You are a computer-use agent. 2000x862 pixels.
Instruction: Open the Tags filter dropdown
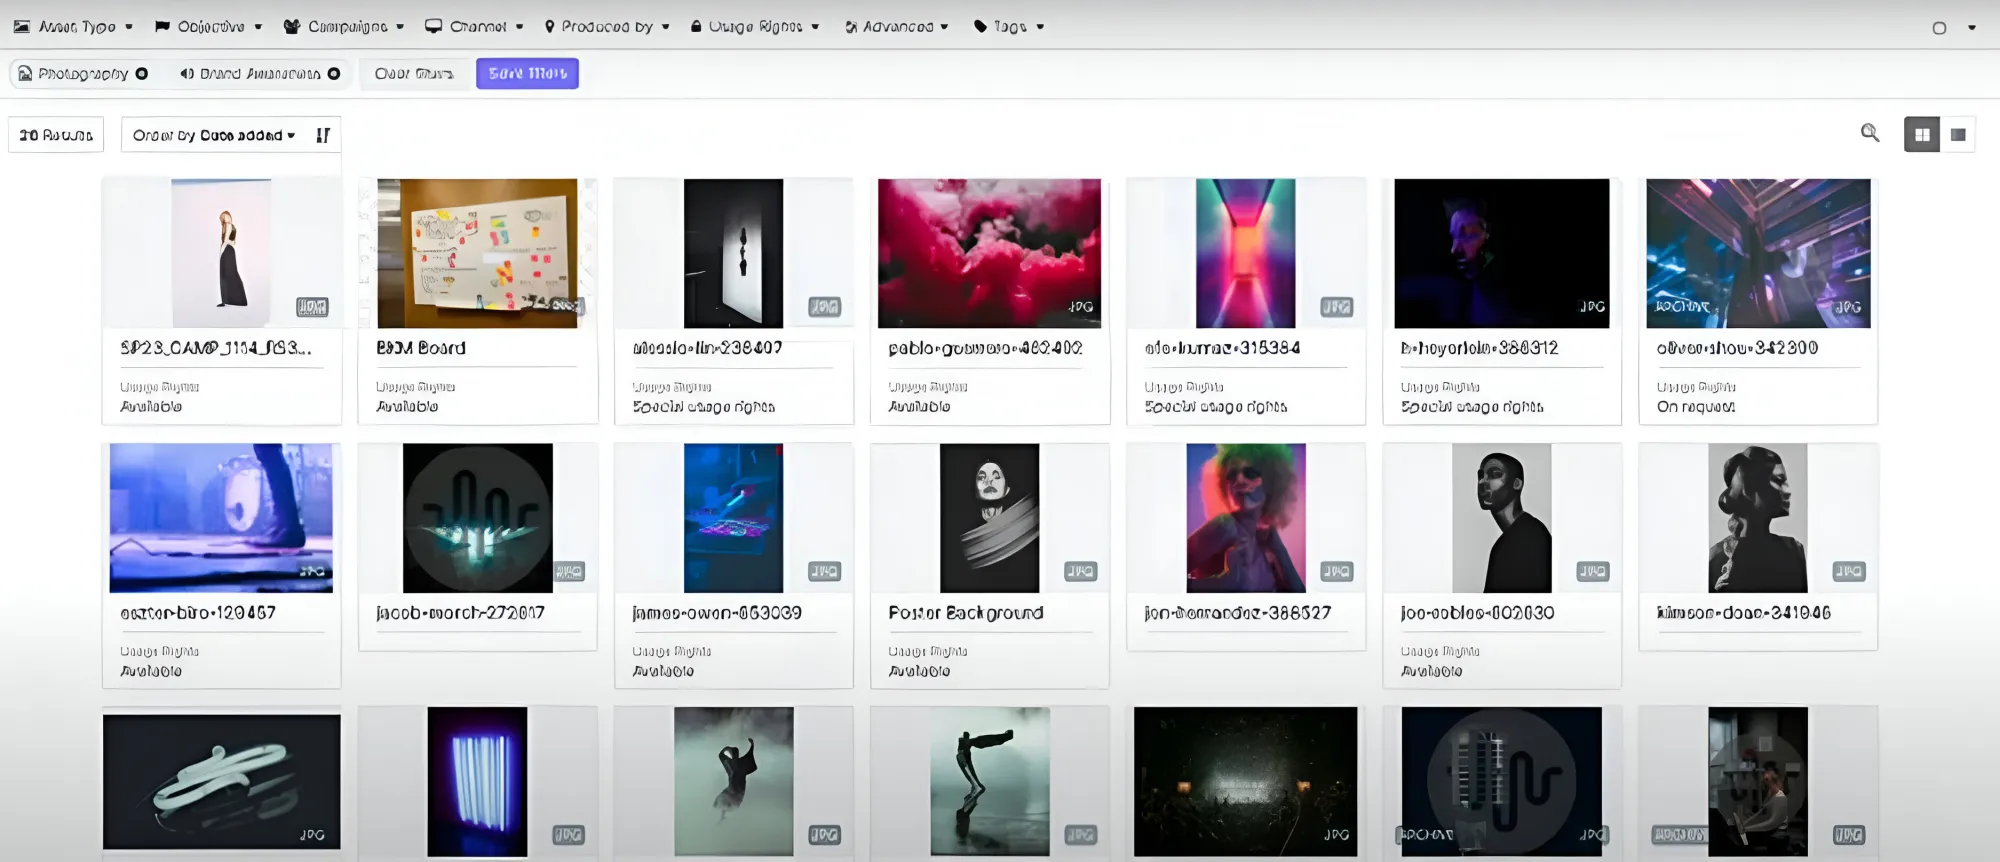1009,27
